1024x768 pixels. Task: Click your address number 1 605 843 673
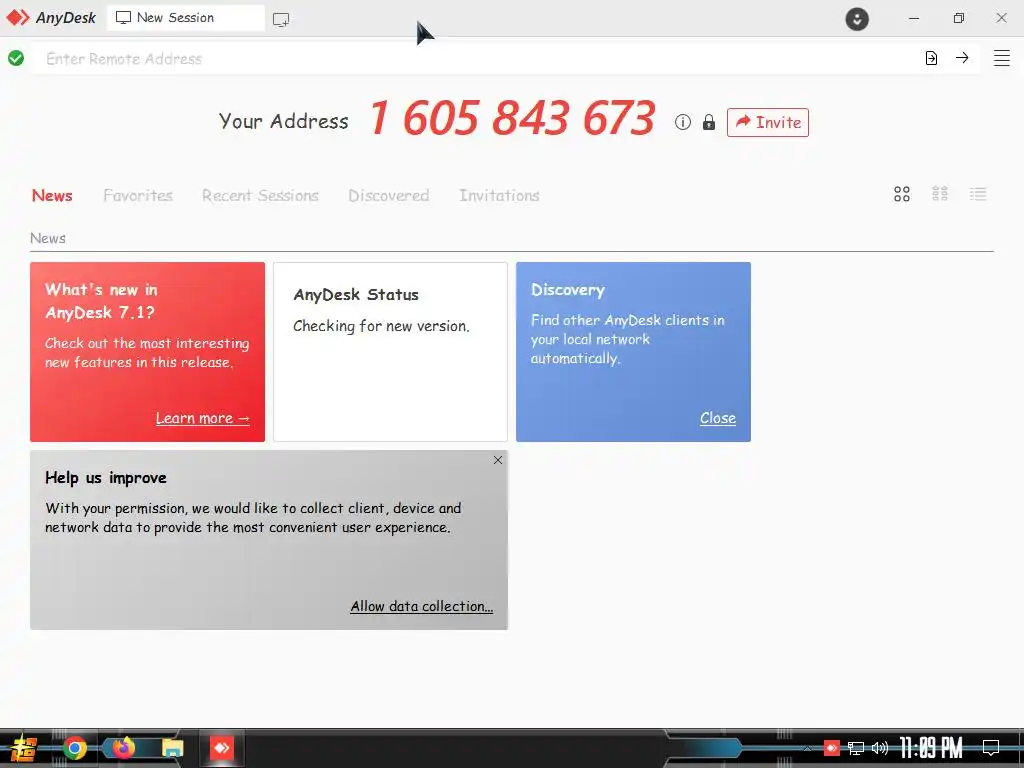(x=512, y=118)
